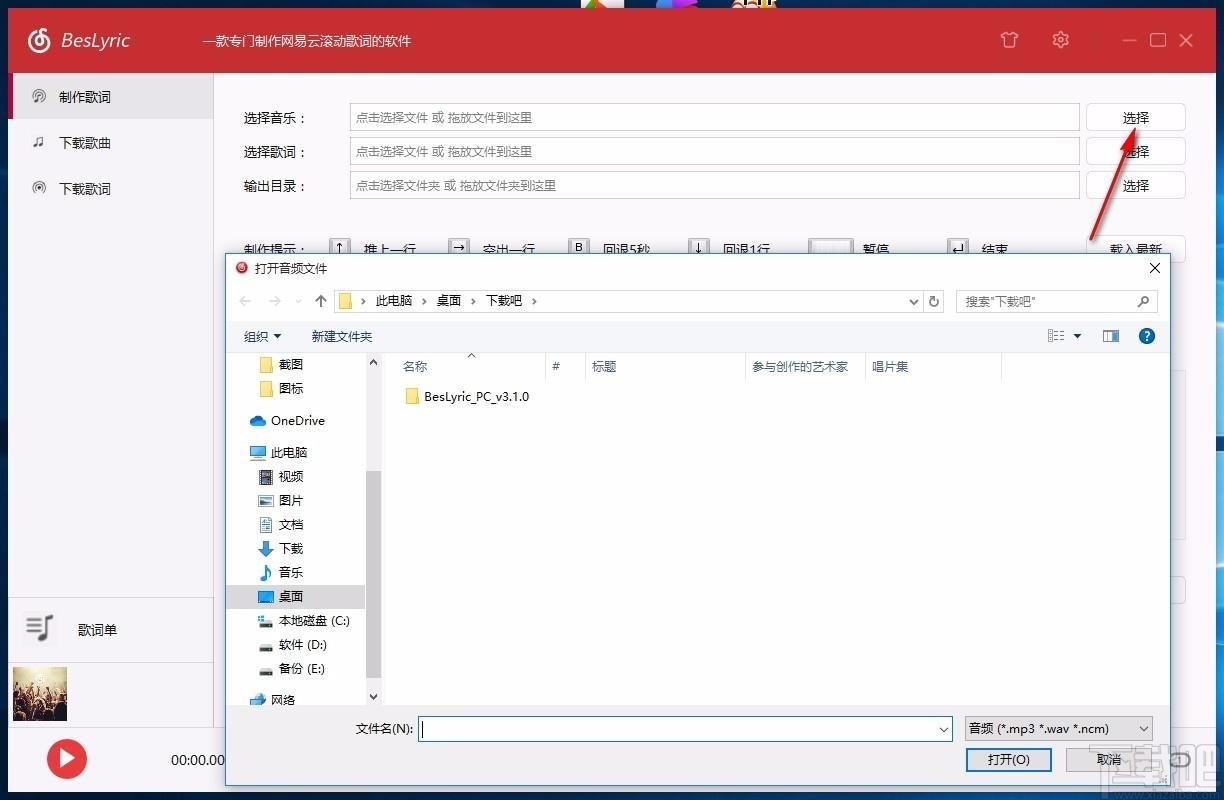
Task: Select 下载 in navigation tree
Action: [x=291, y=549]
